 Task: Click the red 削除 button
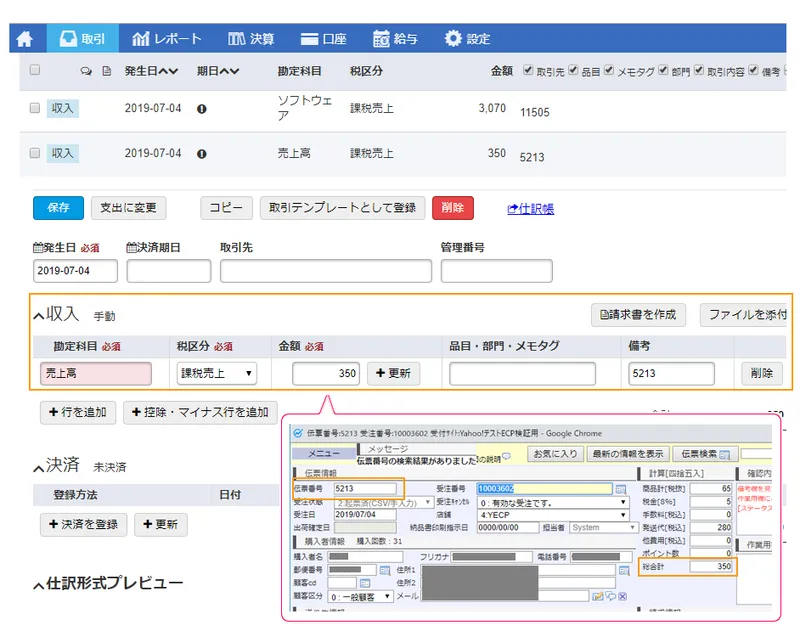coord(453,208)
